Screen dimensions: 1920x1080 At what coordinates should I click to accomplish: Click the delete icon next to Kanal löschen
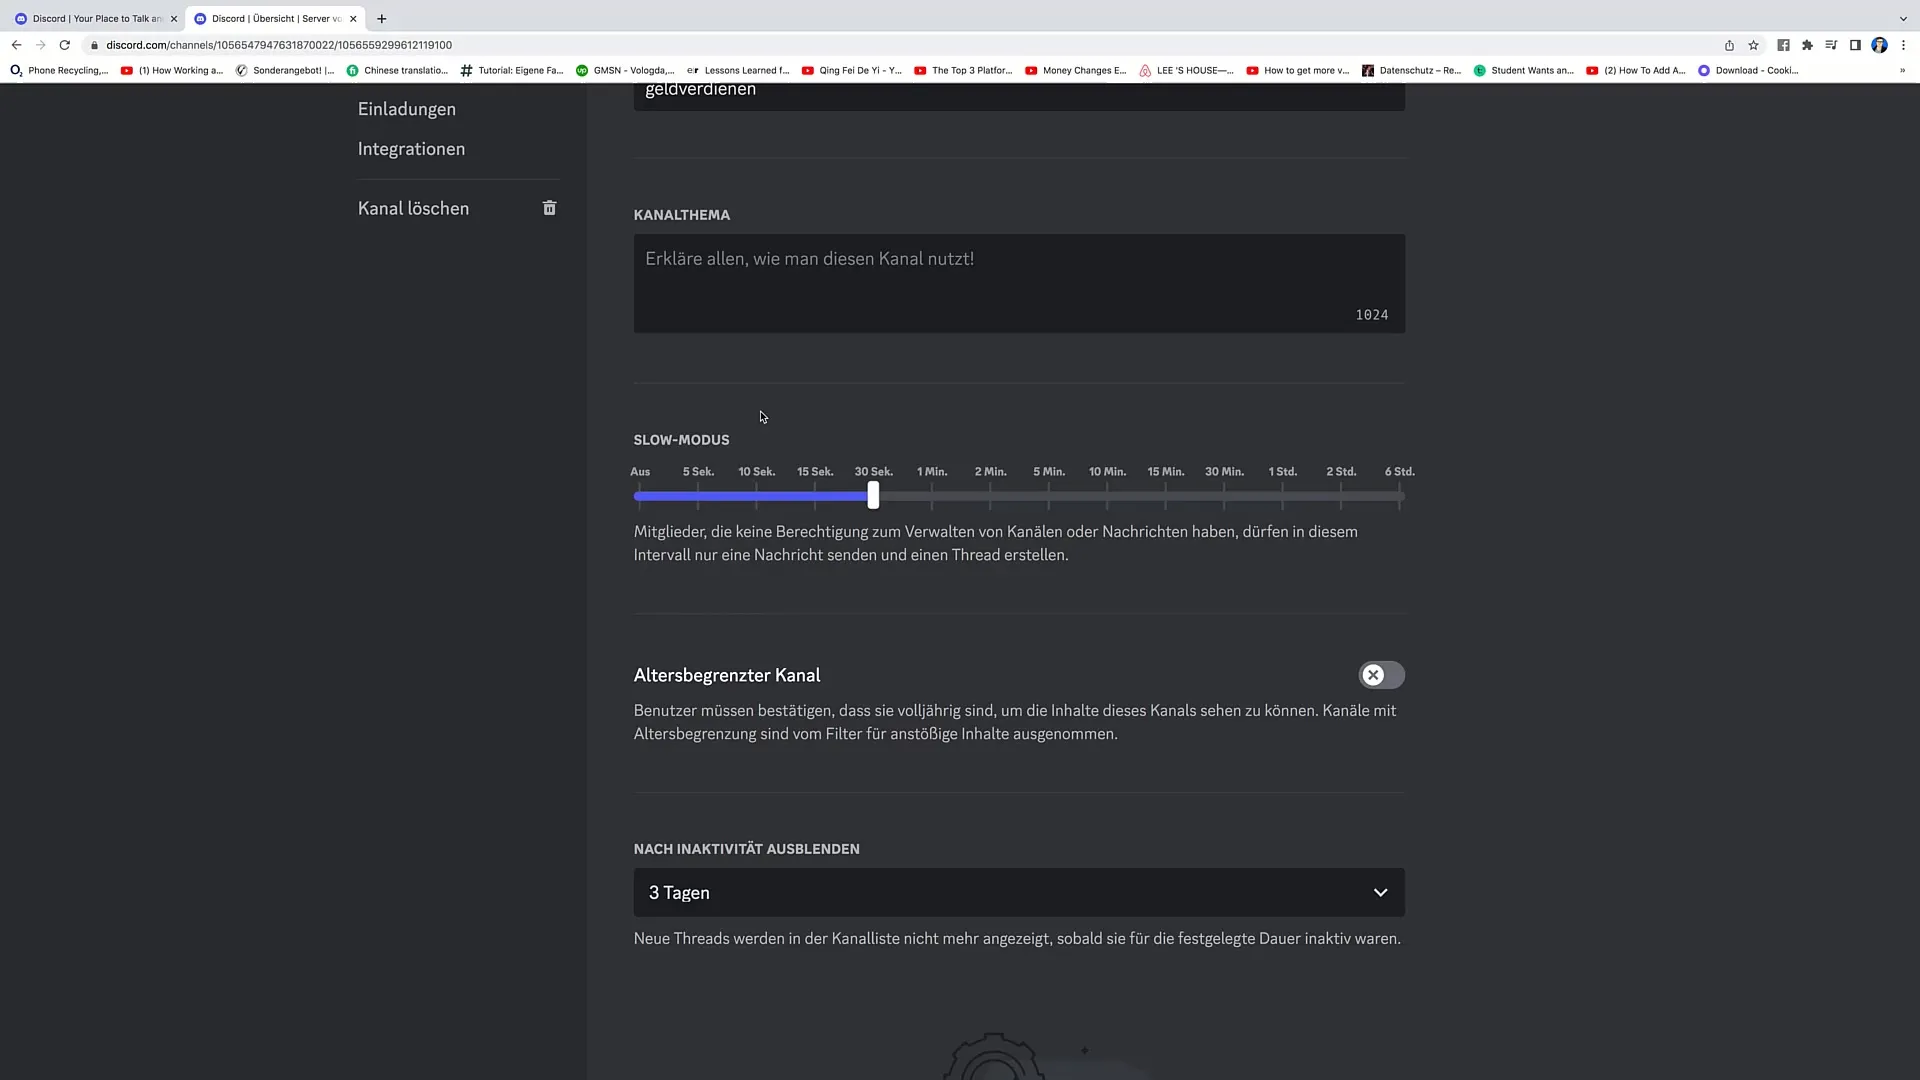point(551,208)
